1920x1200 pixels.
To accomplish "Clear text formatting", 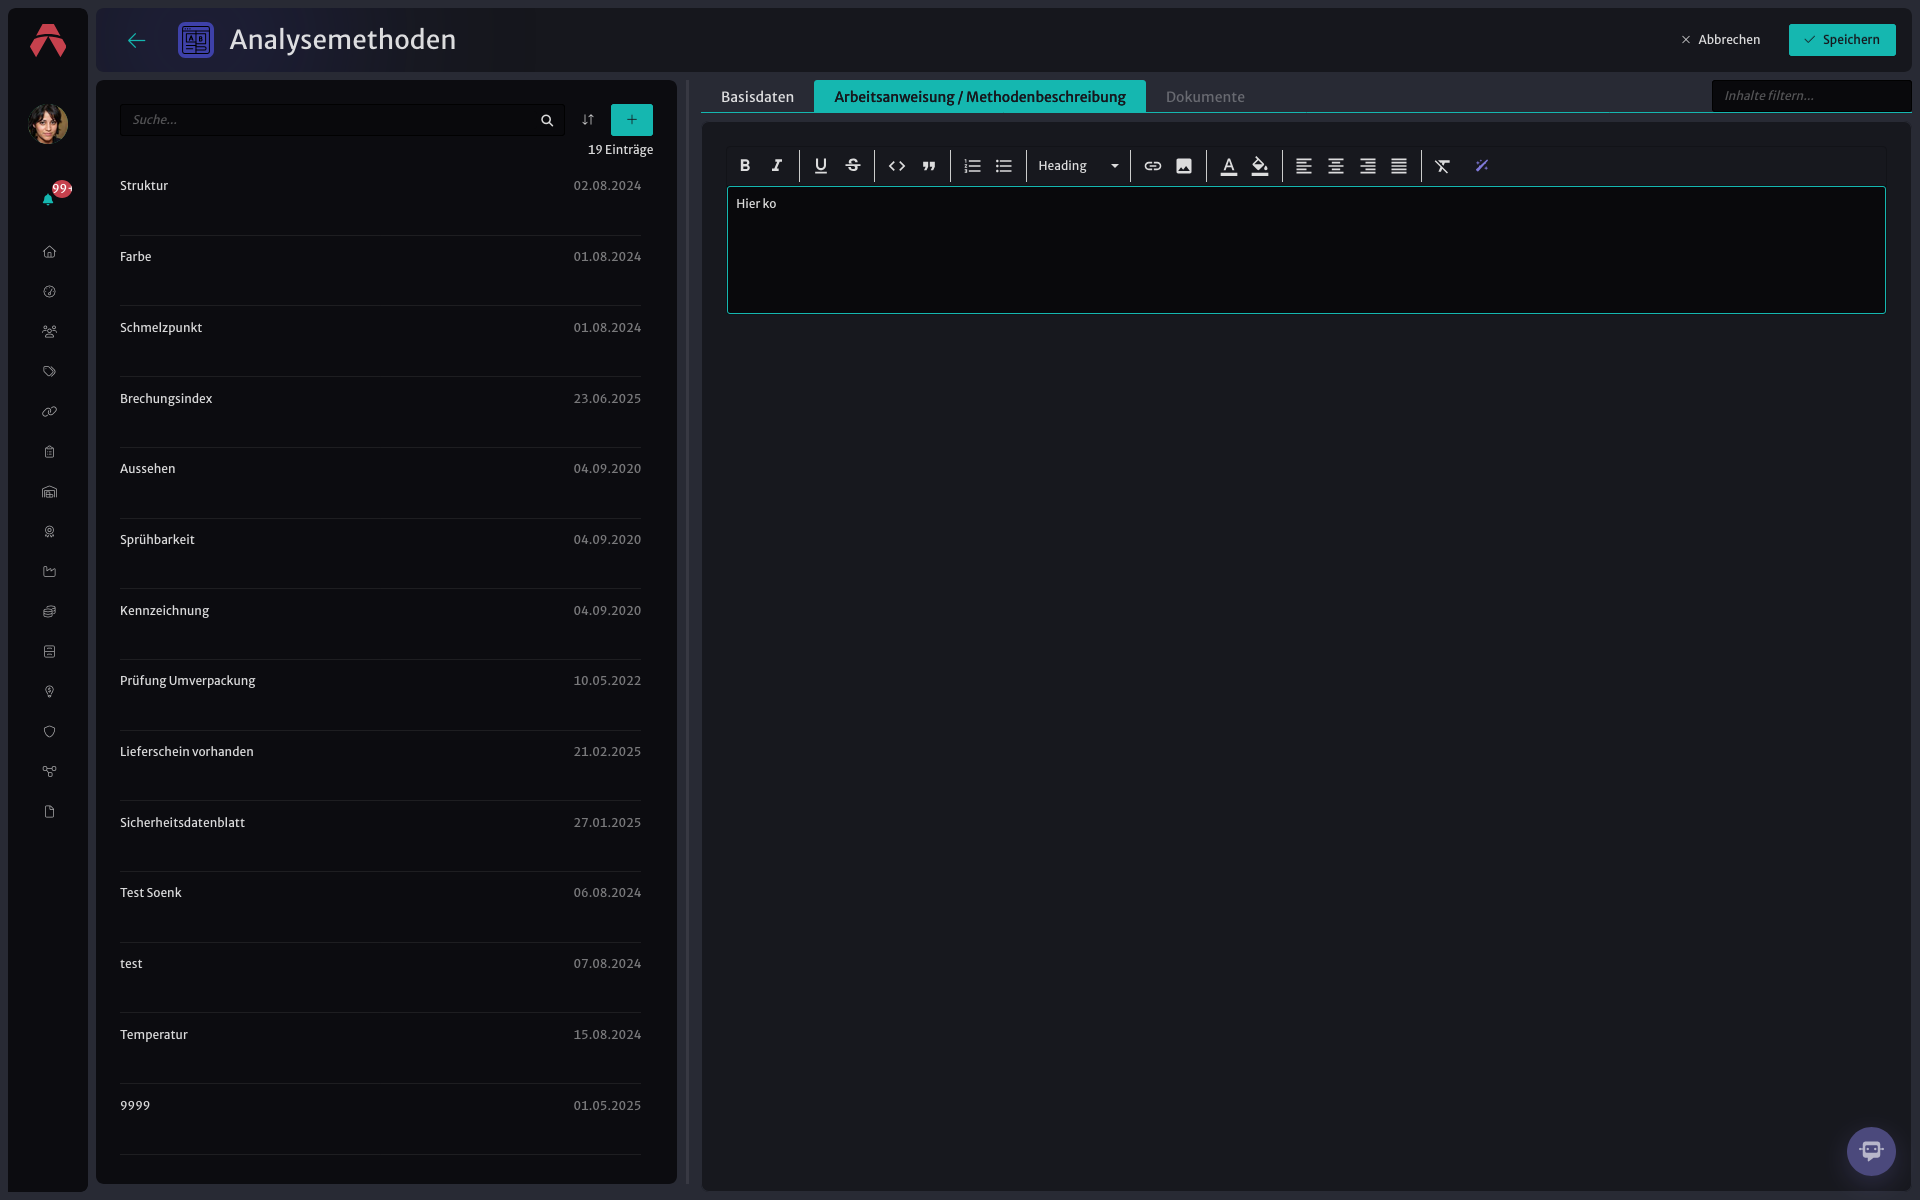I will tap(1442, 166).
